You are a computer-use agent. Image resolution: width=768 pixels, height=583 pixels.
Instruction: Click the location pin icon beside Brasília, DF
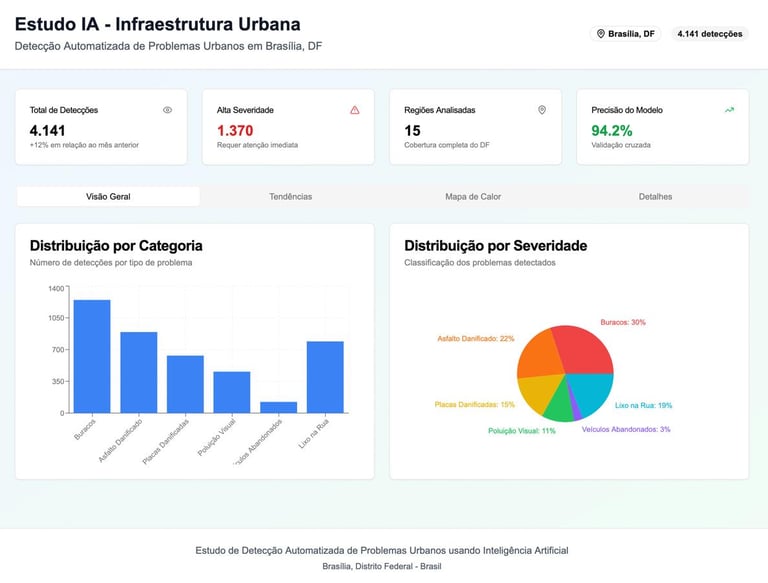click(600, 34)
